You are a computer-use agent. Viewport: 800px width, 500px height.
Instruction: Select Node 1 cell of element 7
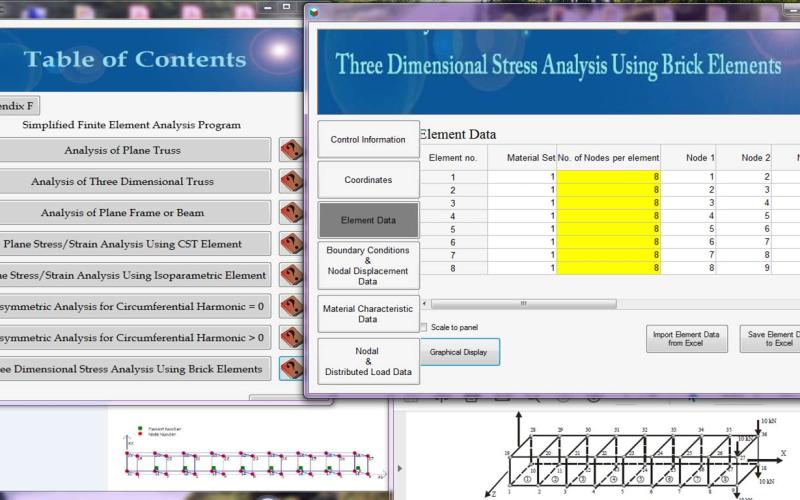pos(688,255)
